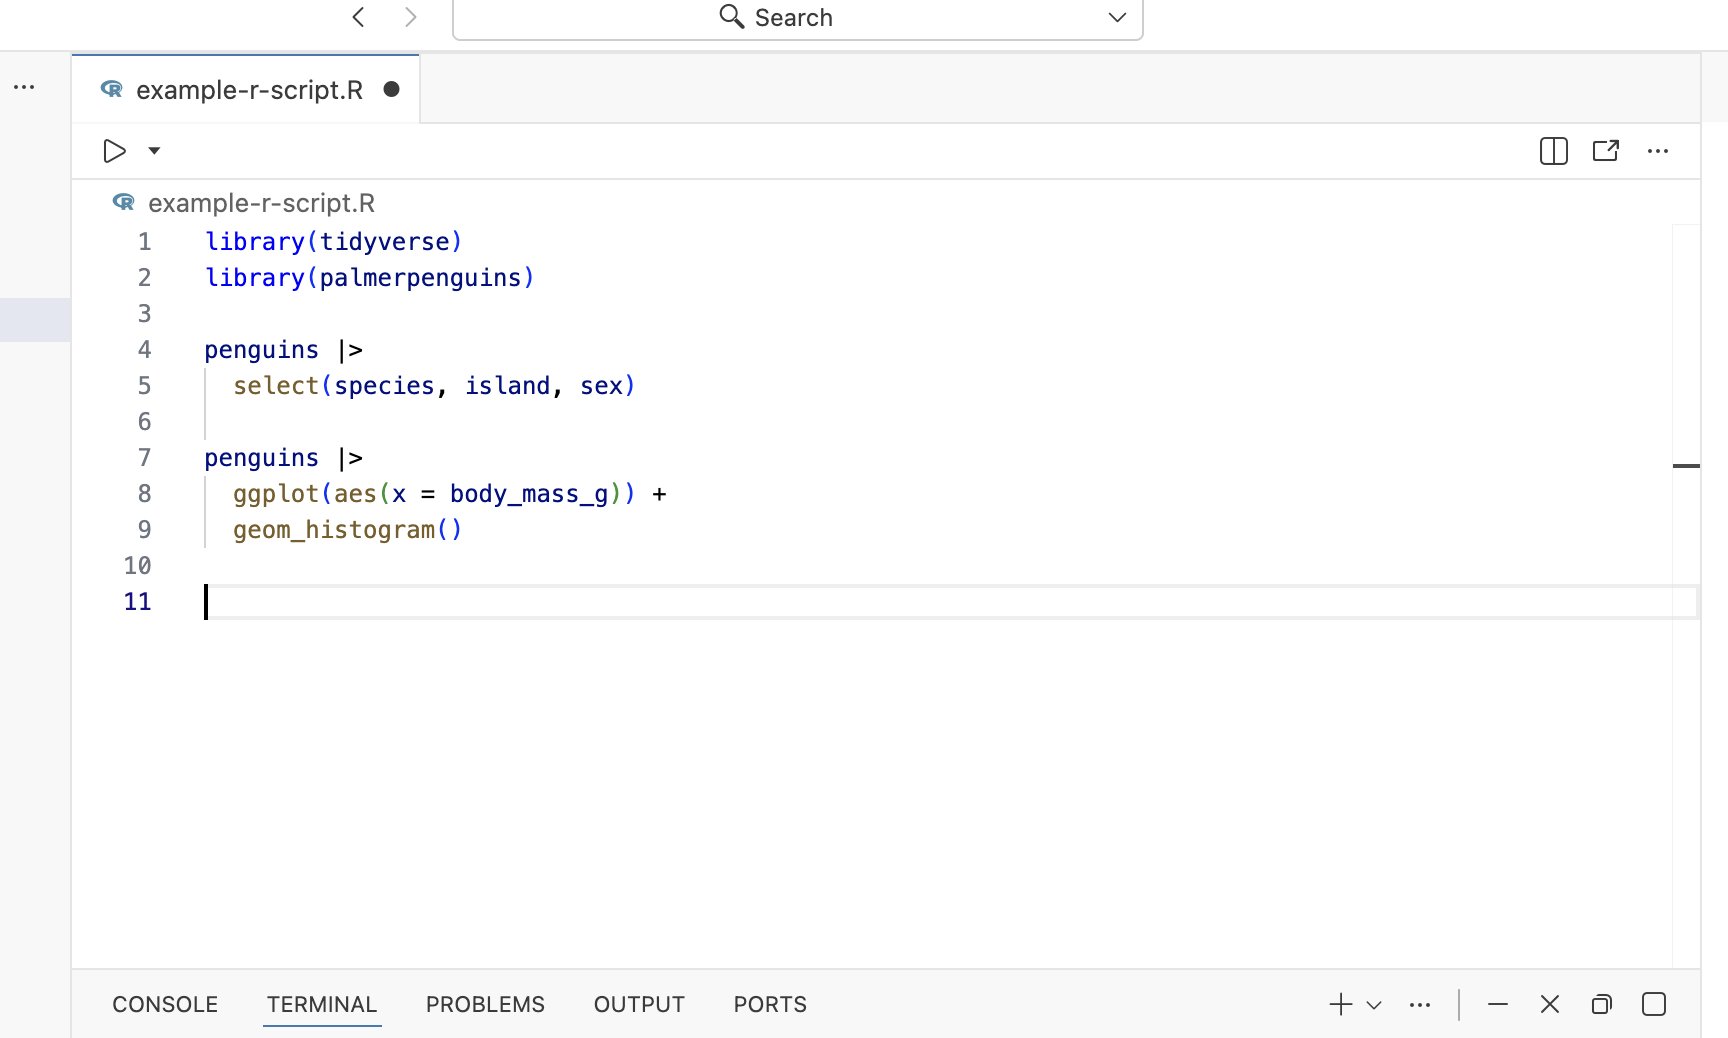Expand the Search bar chevron
The width and height of the screenshot is (1728, 1038).
tap(1117, 18)
